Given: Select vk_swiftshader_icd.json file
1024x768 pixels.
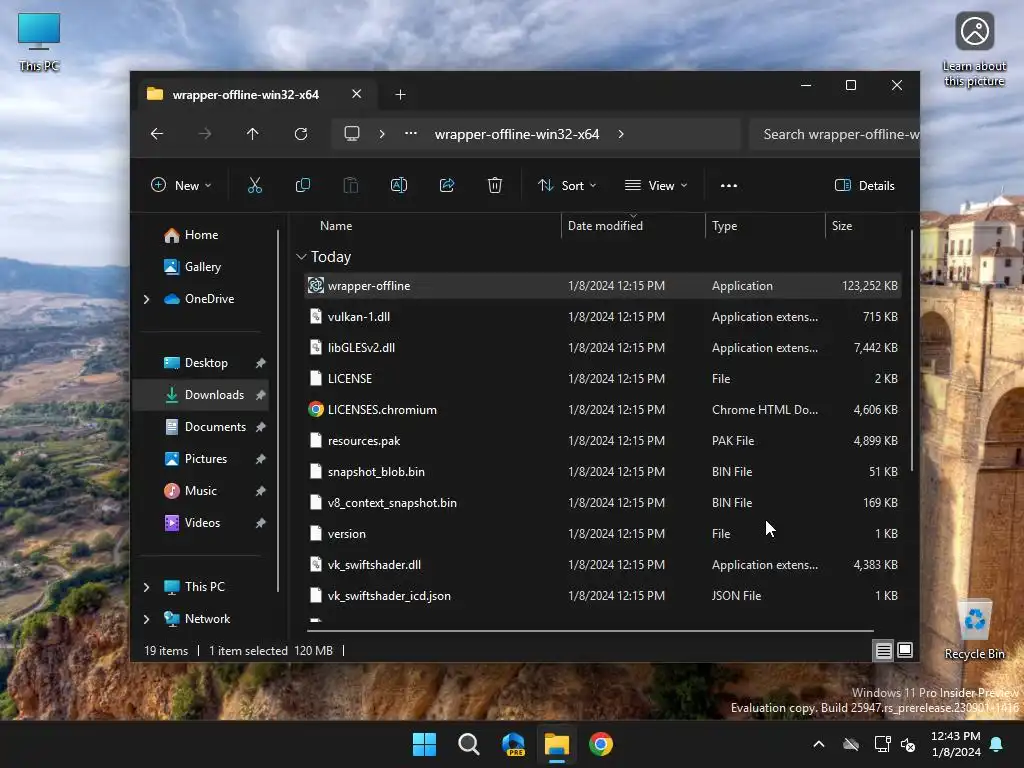Looking at the screenshot, I should click(x=603, y=596).
